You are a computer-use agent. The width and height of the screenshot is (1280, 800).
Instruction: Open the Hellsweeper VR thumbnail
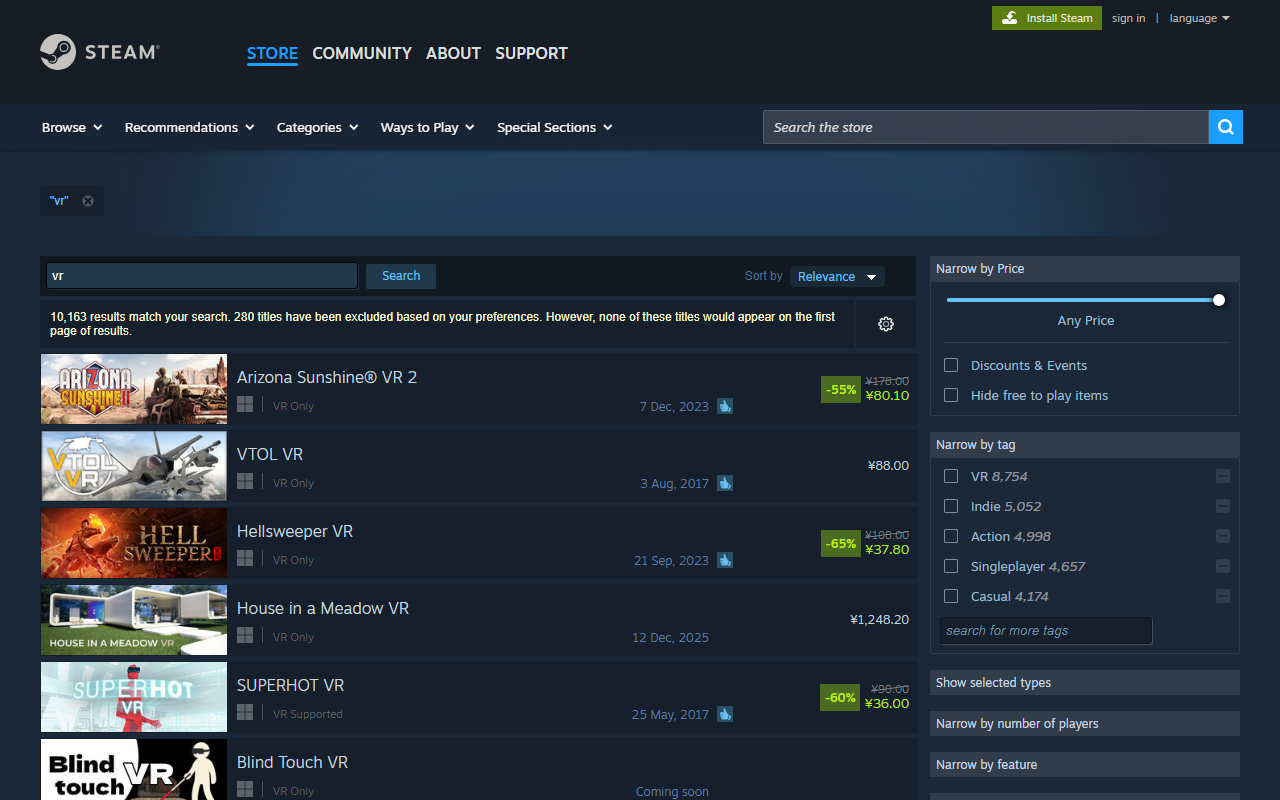pos(134,543)
